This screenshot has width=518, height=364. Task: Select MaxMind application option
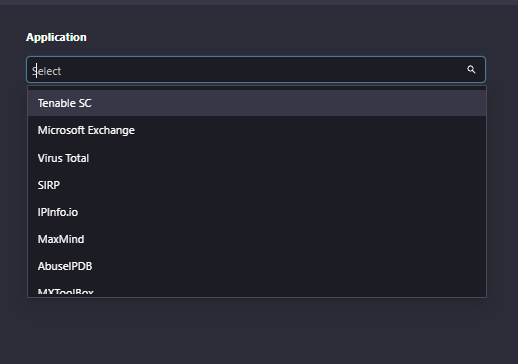[257, 239]
